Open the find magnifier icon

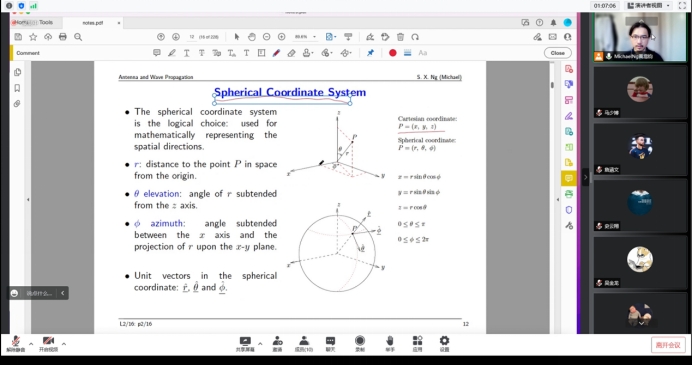pos(78,37)
